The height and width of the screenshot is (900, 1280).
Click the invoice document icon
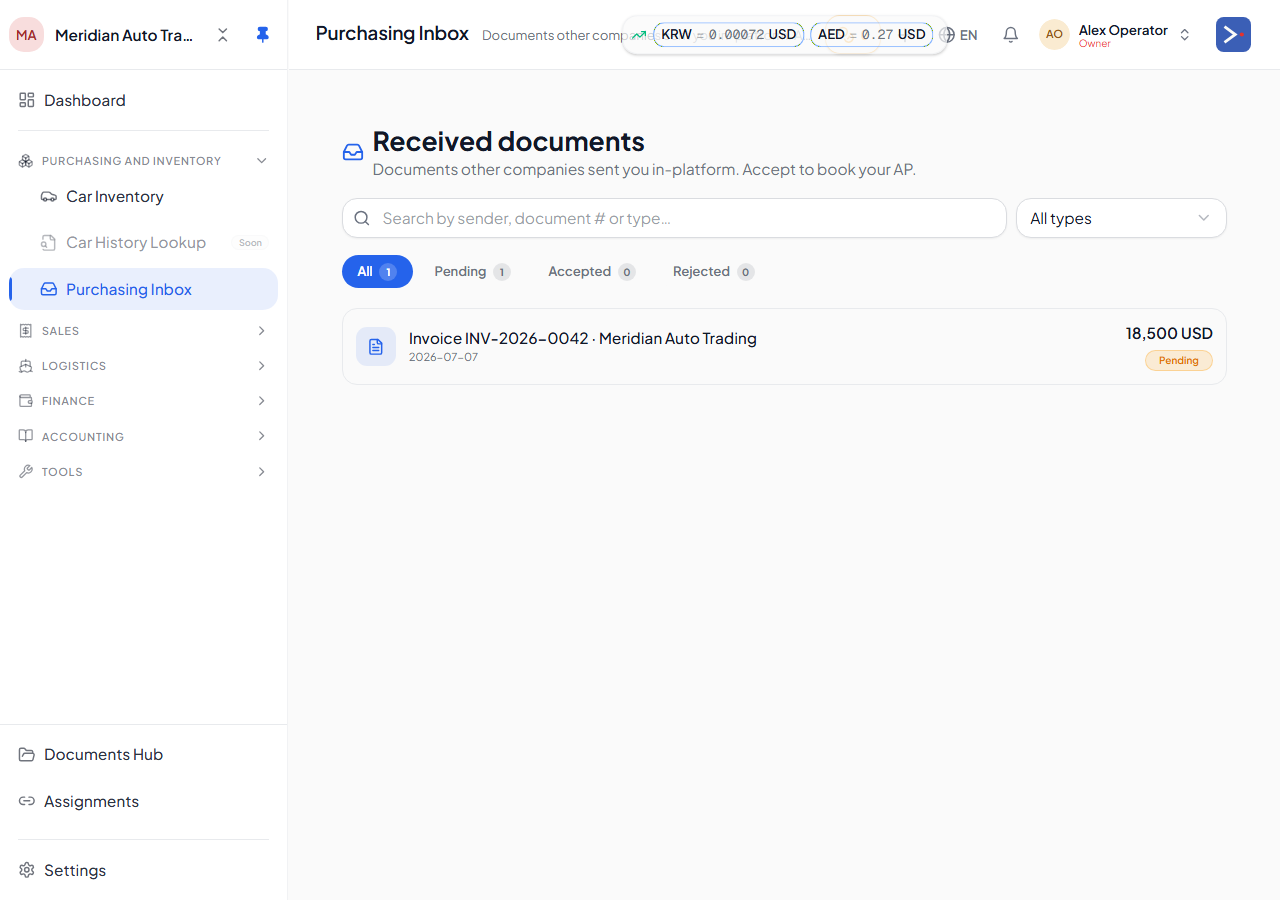click(x=376, y=347)
